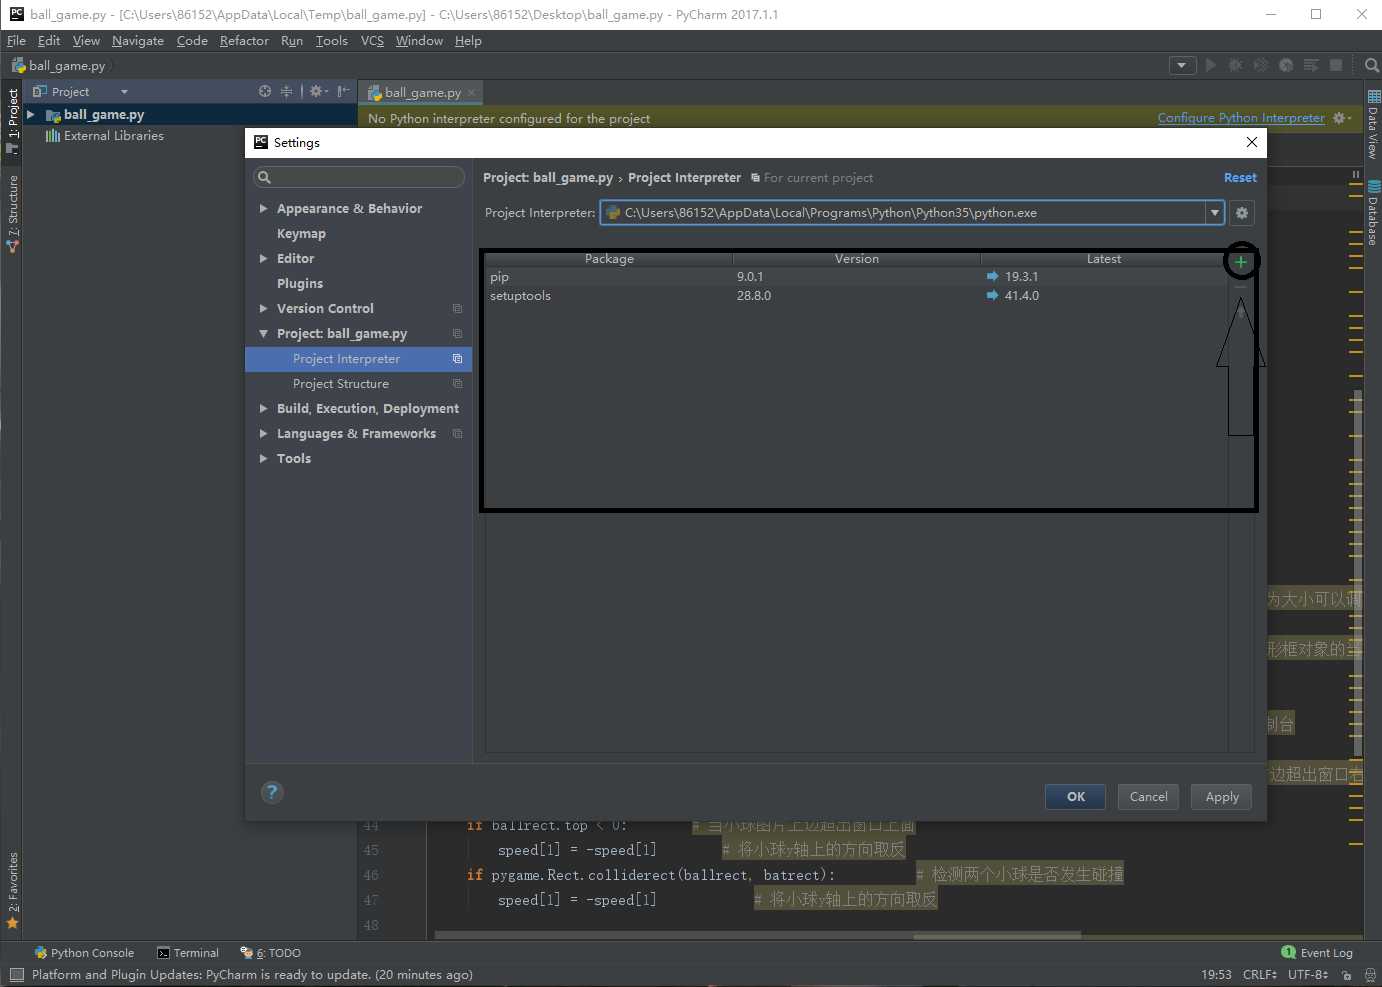This screenshot has width=1382, height=987.
Task: Close the ball_game.py editor tab
Action: tap(472, 93)
